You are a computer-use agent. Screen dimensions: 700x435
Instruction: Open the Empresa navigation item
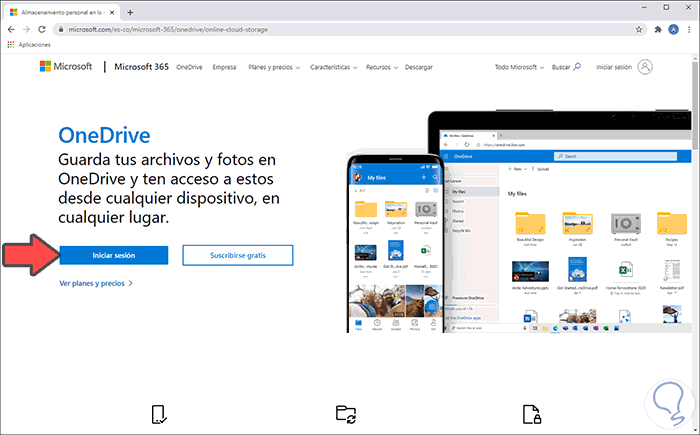click(x=225, y=67)
